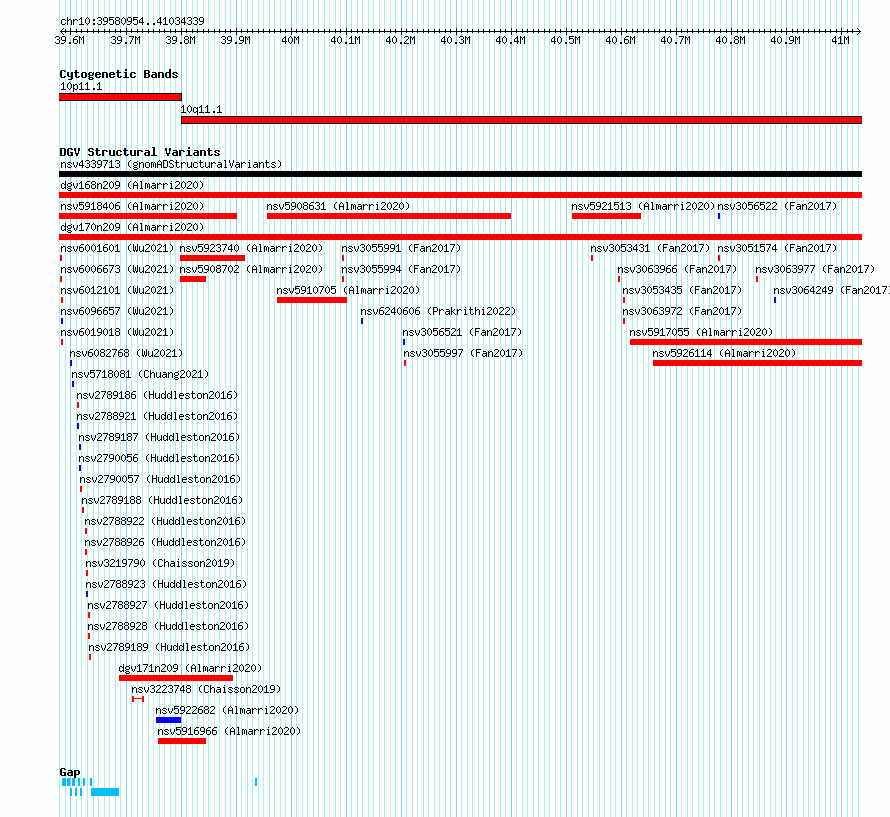Select the red dgv171n209 variant bar
890x817 pixels.
[176, 678]
